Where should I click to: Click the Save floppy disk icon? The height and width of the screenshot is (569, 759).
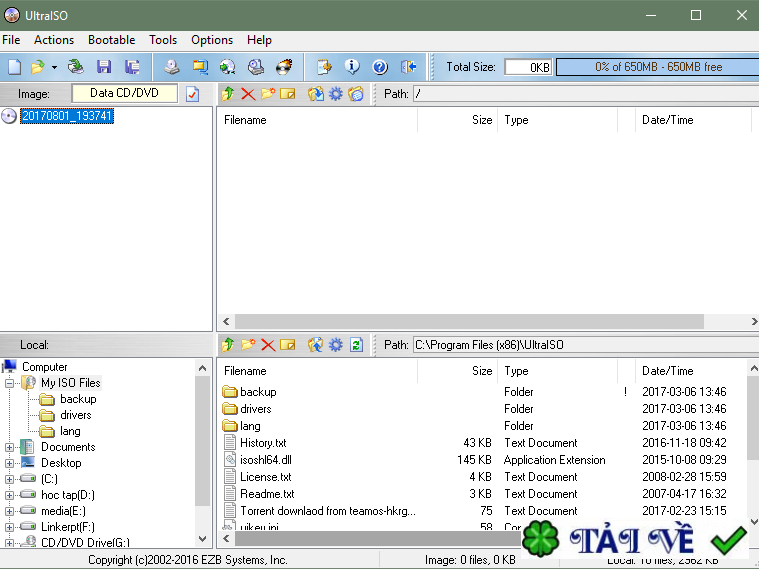point(104,67)
